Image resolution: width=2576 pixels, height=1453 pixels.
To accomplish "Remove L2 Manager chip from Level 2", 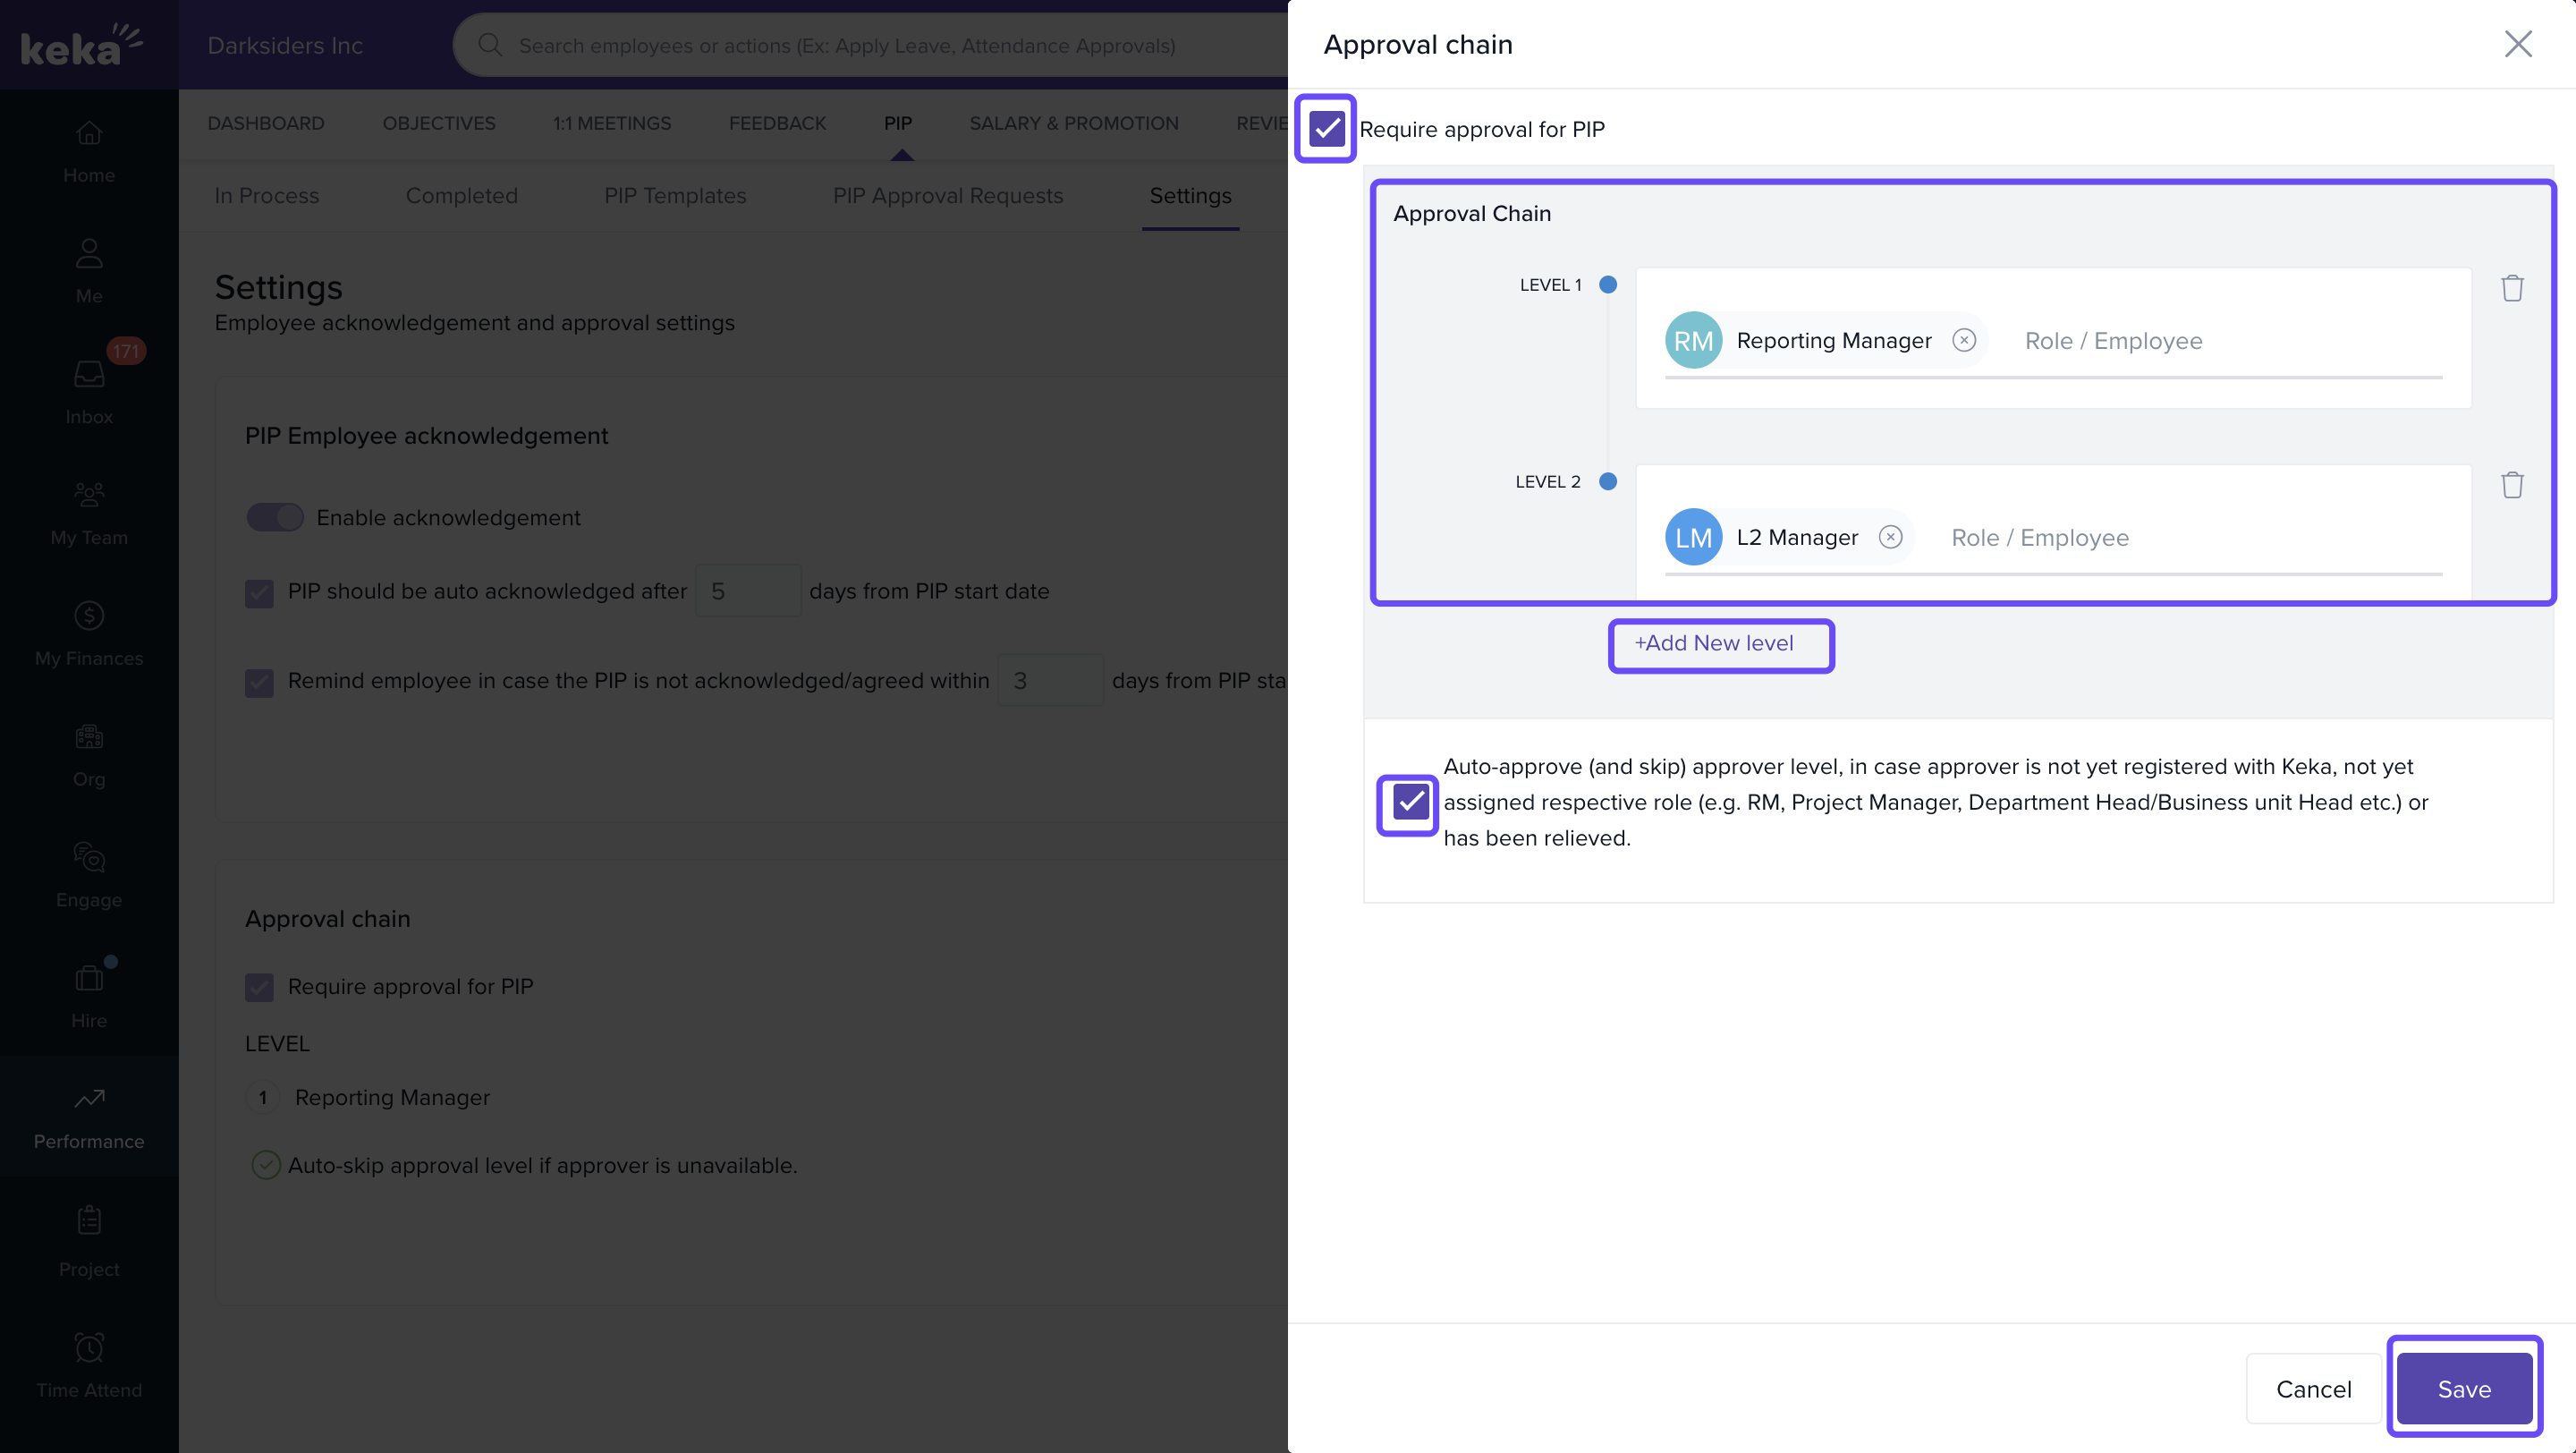I will (1890, 537).
